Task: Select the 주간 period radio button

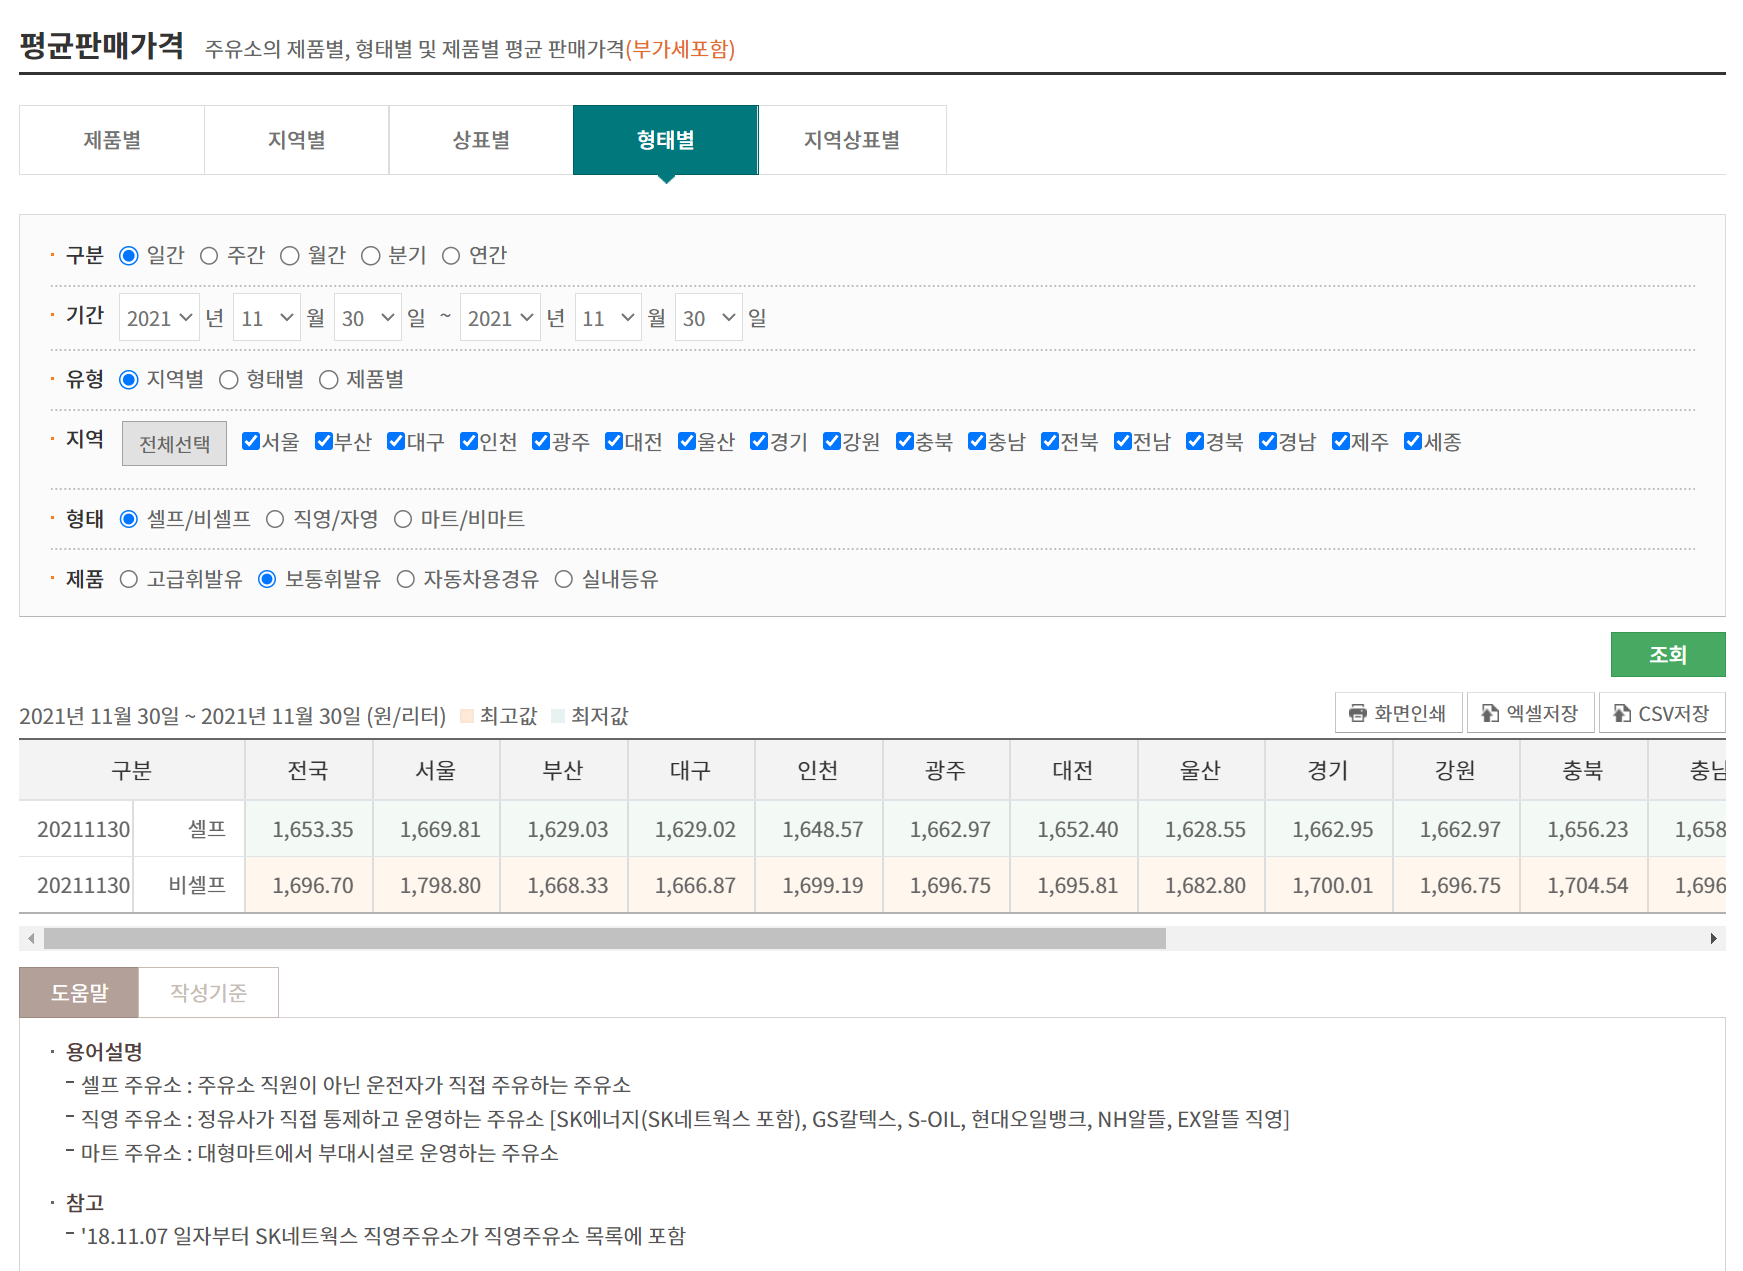Action: coord(209,256)
